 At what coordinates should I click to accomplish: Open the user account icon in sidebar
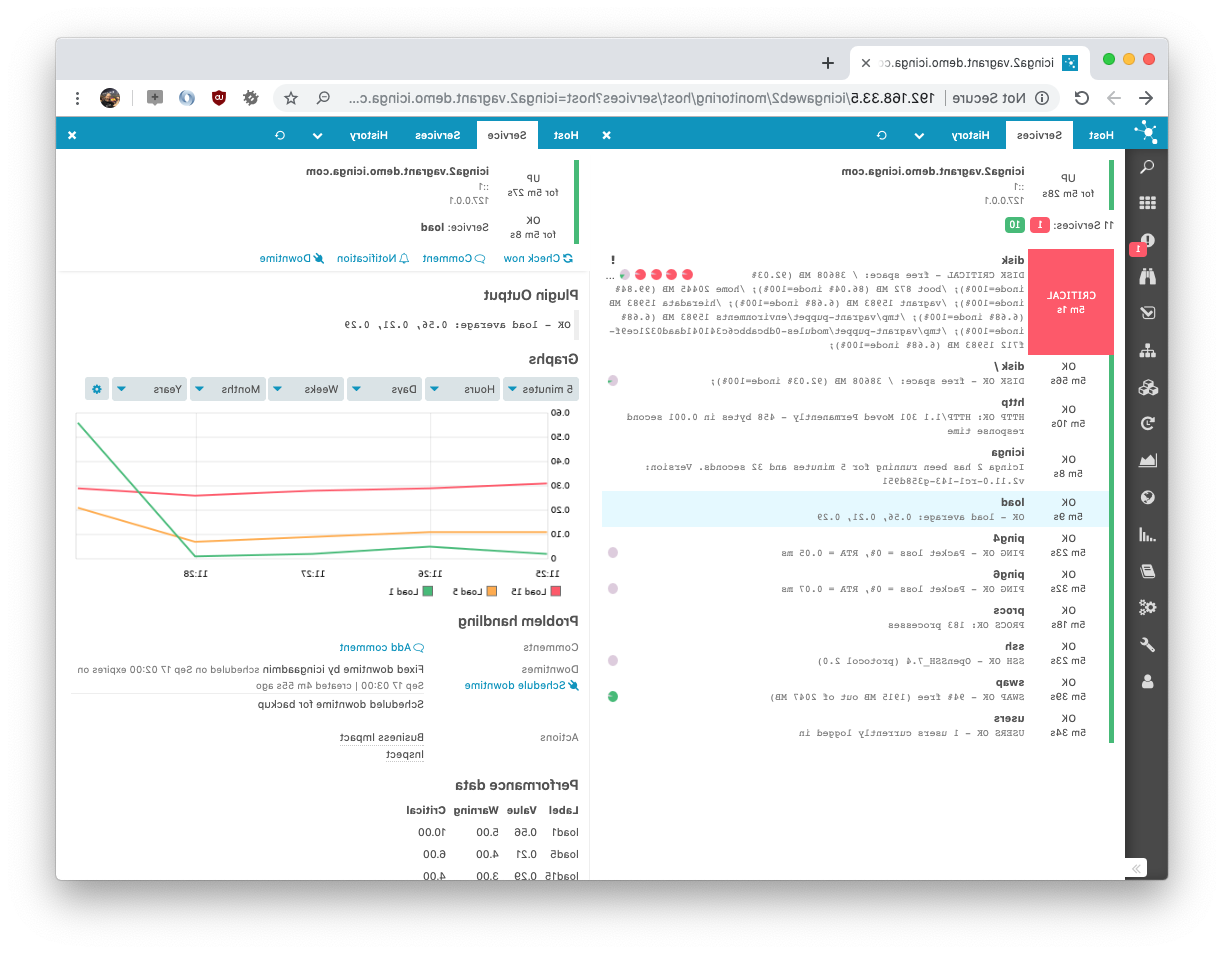click(x=1147, y=681)
